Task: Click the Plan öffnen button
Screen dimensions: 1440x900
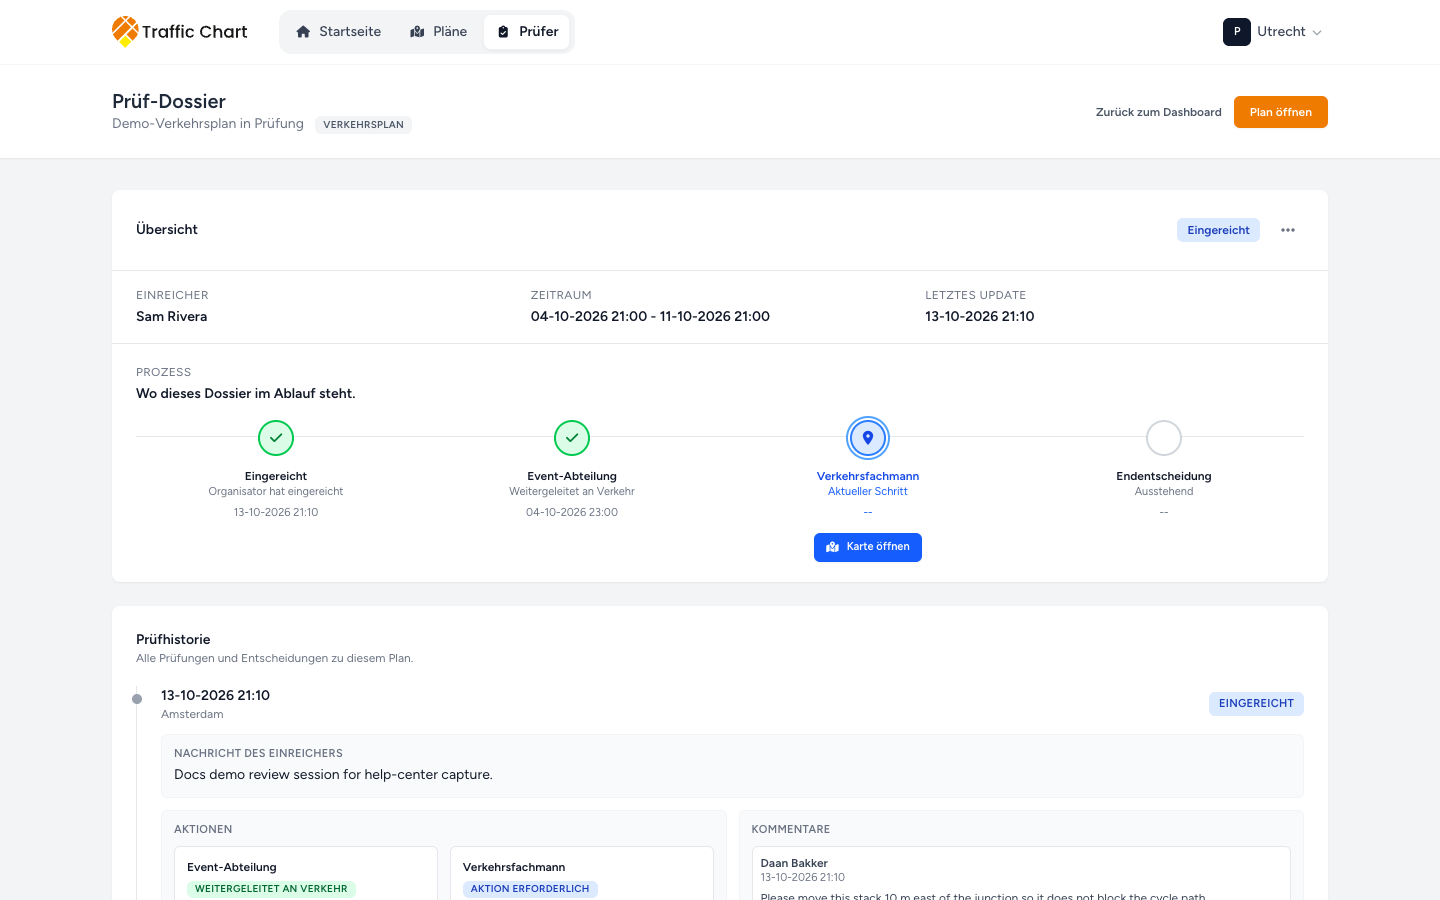Action: pos(1281,112)
